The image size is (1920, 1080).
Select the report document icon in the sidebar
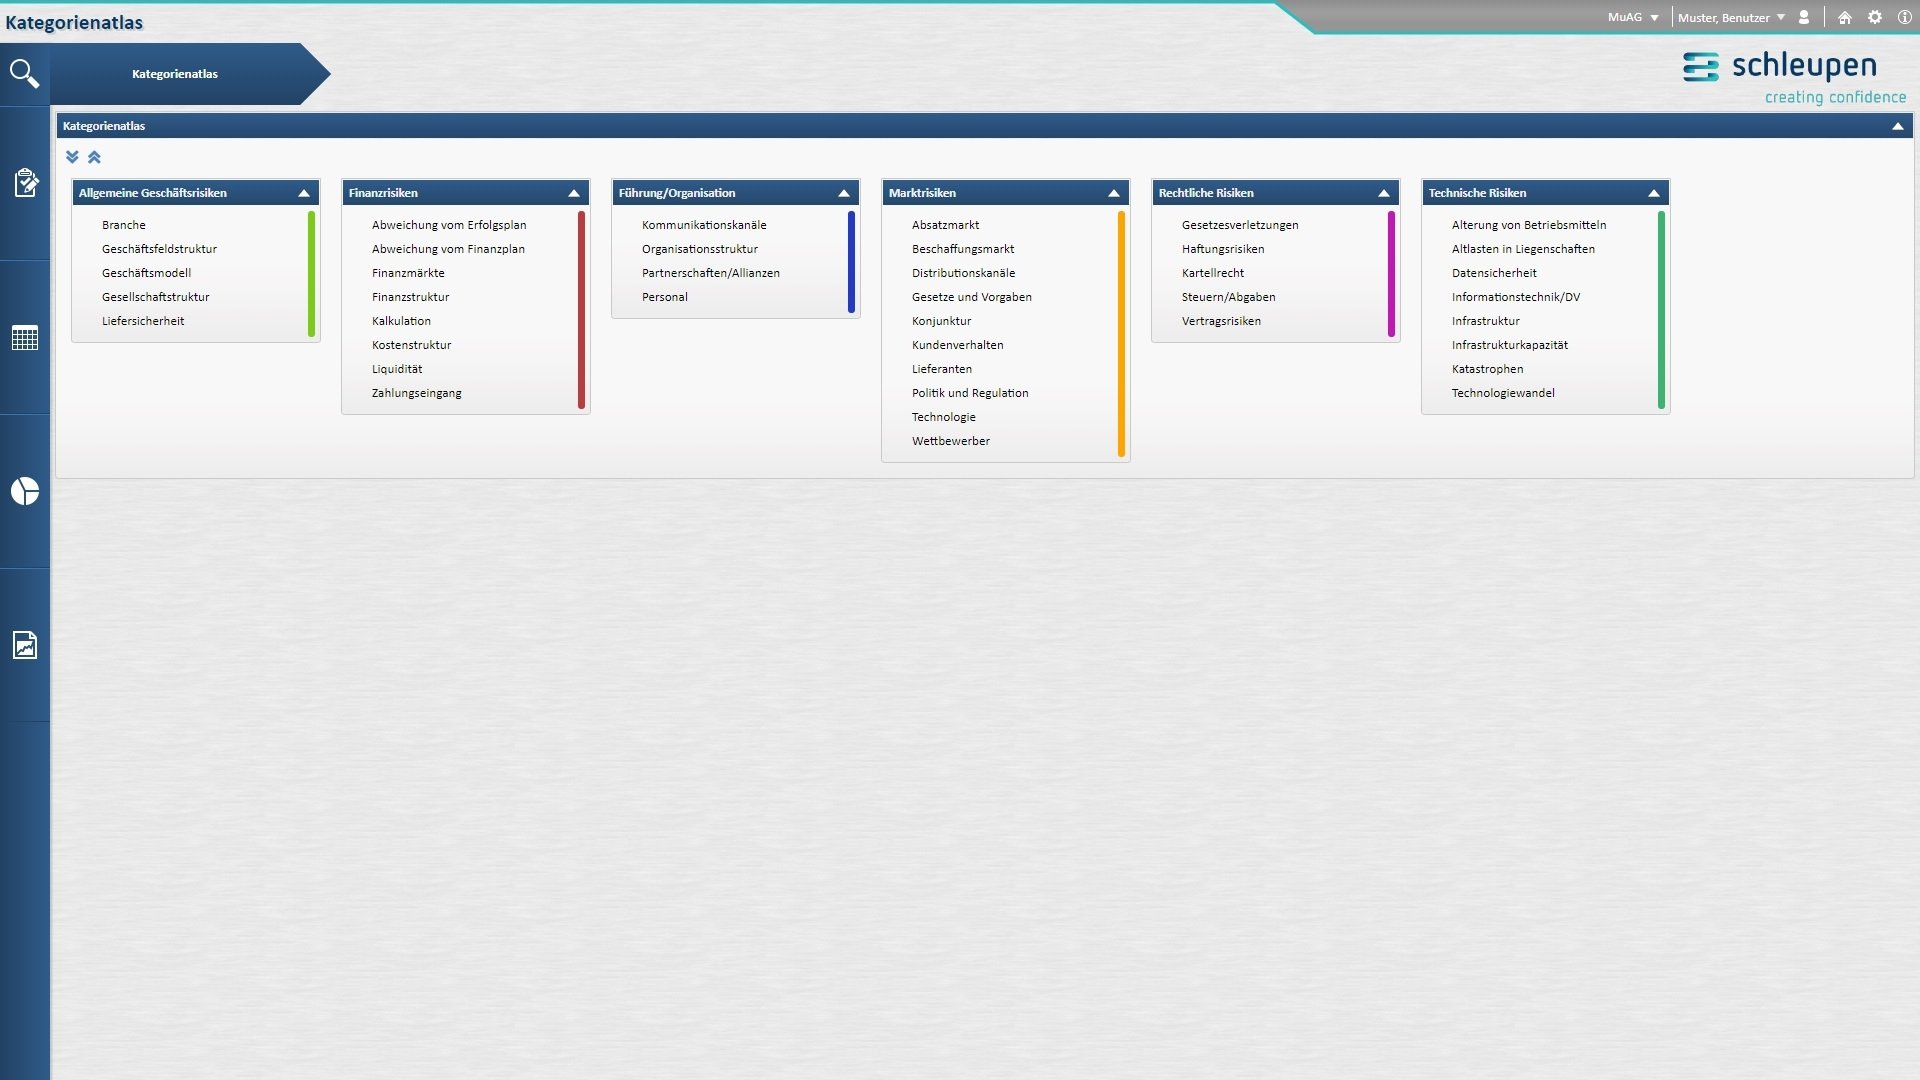pos(25,645)
